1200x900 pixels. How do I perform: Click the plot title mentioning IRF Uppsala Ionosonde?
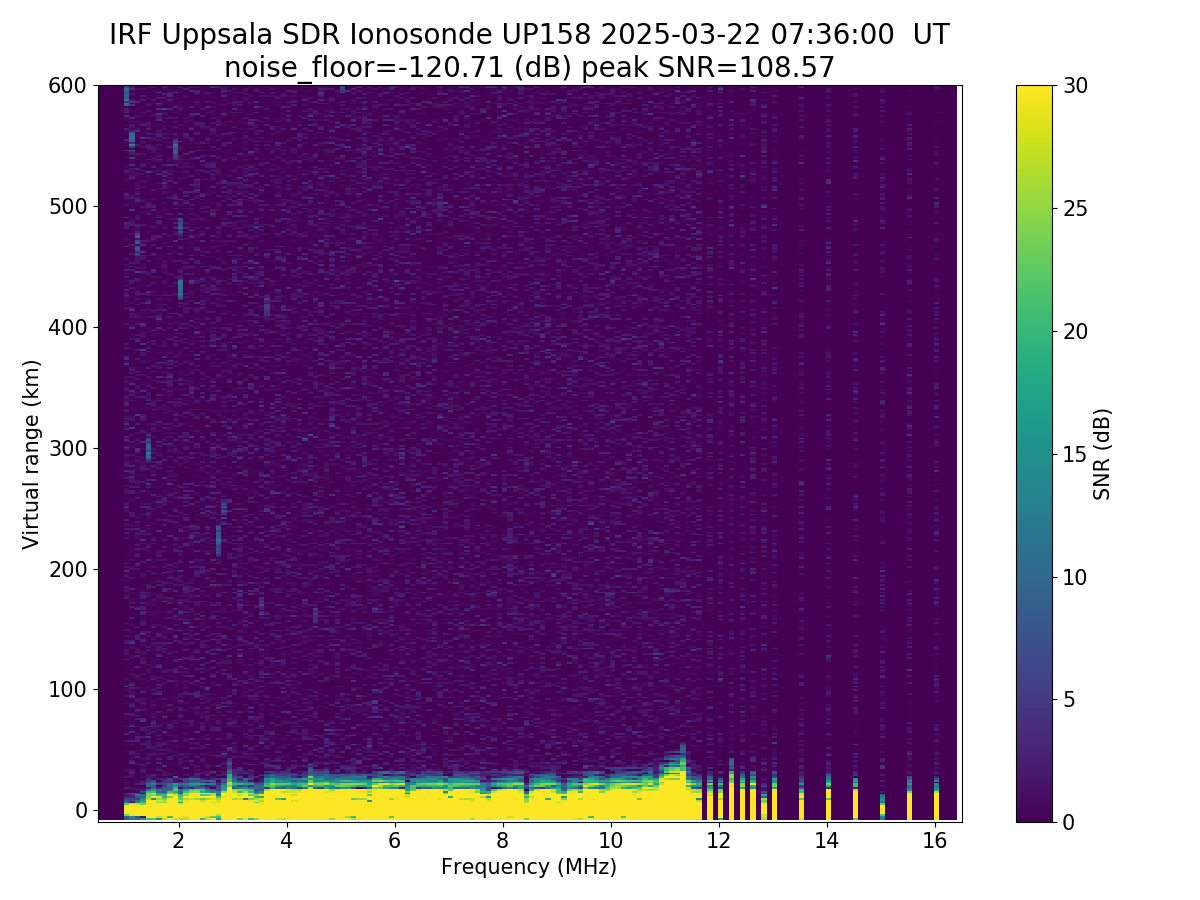coord(529,35)
